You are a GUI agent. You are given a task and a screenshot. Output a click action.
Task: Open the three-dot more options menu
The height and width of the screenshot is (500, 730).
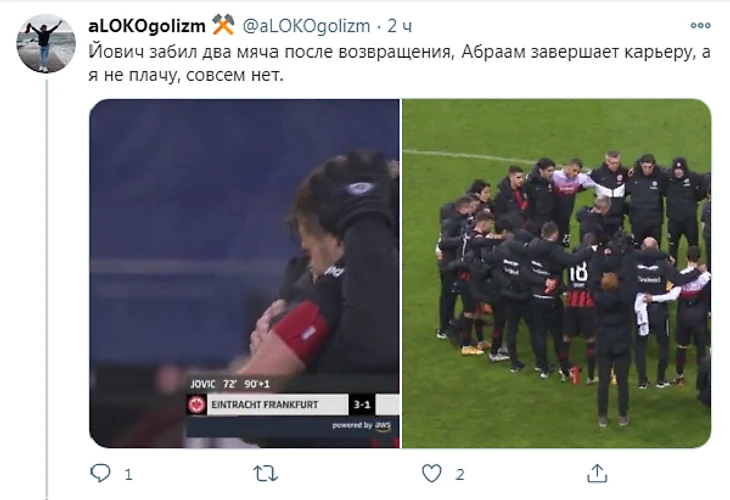click(700, 25)
